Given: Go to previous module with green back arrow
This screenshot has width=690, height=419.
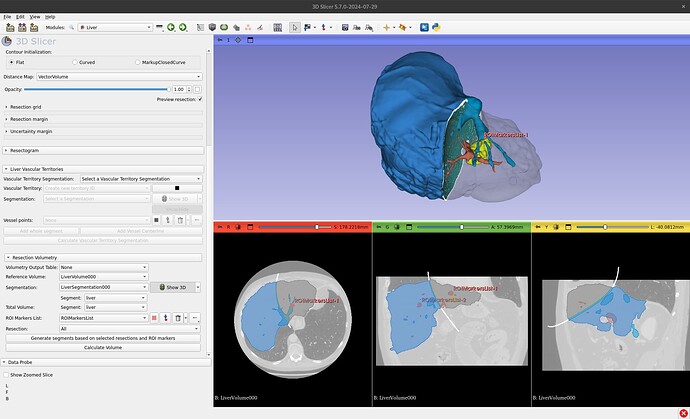Looking at the screenshot, I should coord(171,27).
